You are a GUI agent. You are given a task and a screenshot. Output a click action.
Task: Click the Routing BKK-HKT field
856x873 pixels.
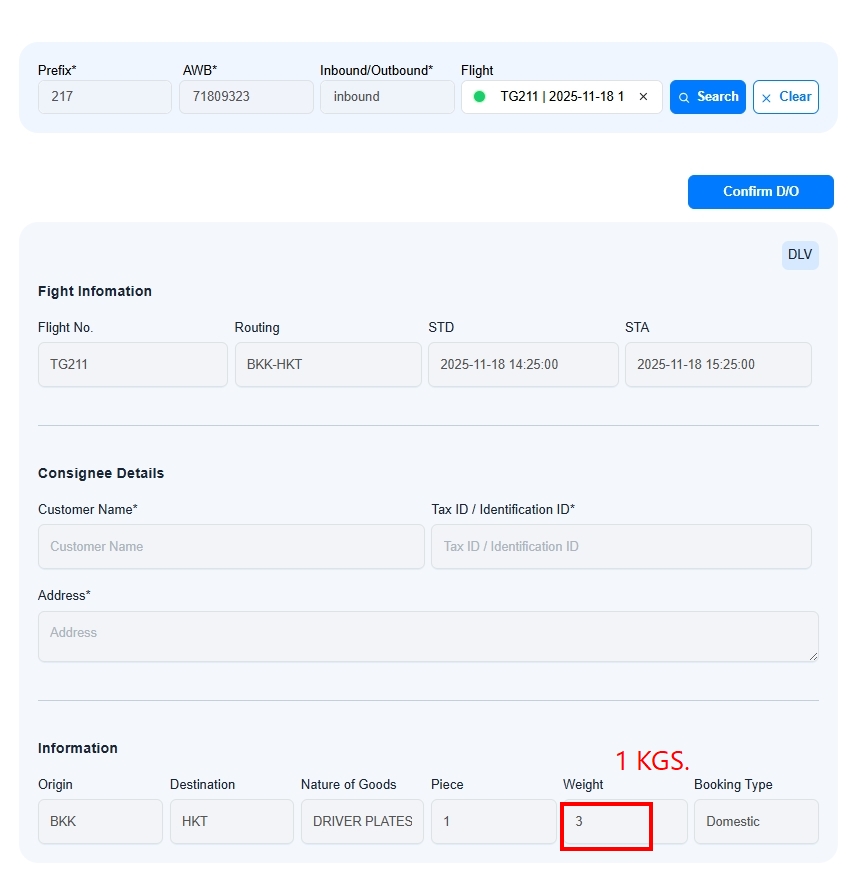point(328,365)
